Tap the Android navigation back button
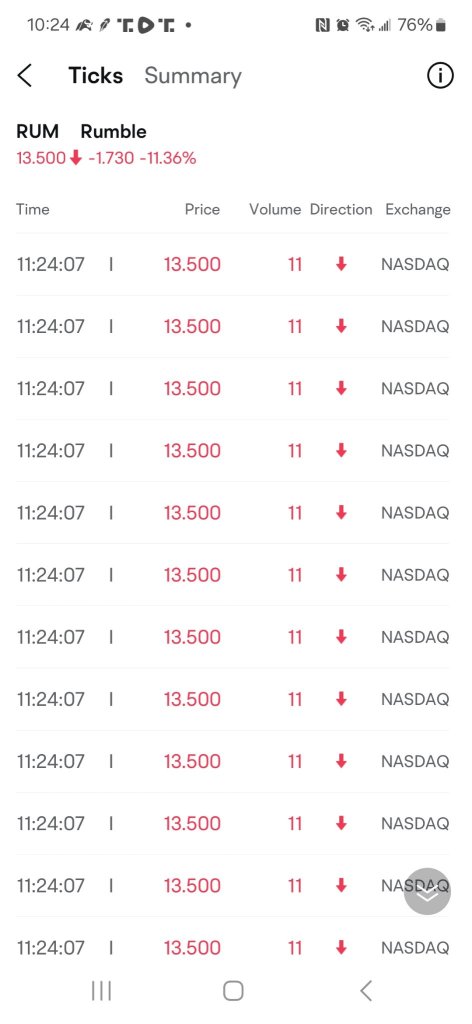 click(x=366, y=991)
